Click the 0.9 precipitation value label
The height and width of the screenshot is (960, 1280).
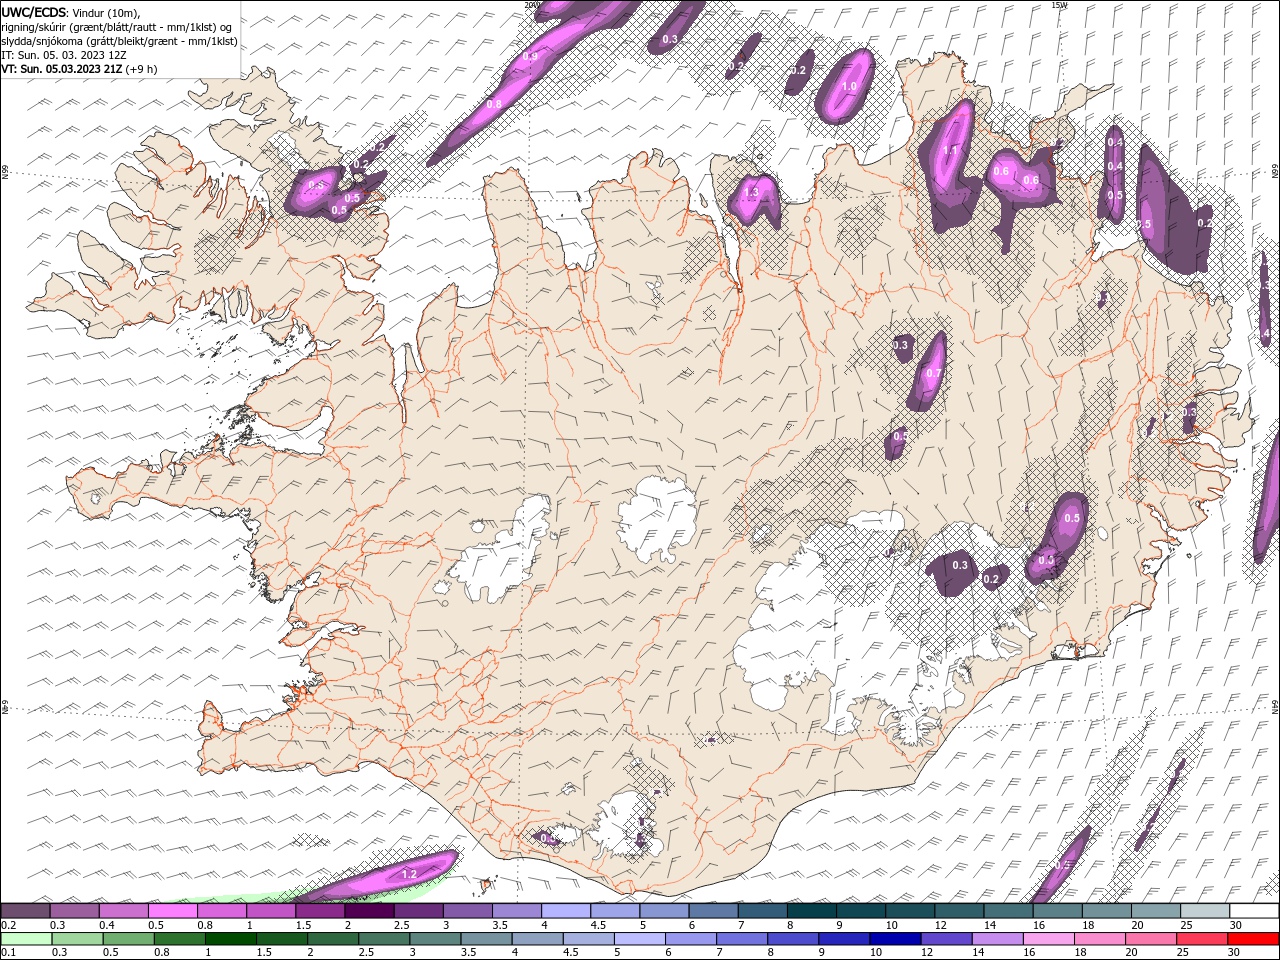530,57
